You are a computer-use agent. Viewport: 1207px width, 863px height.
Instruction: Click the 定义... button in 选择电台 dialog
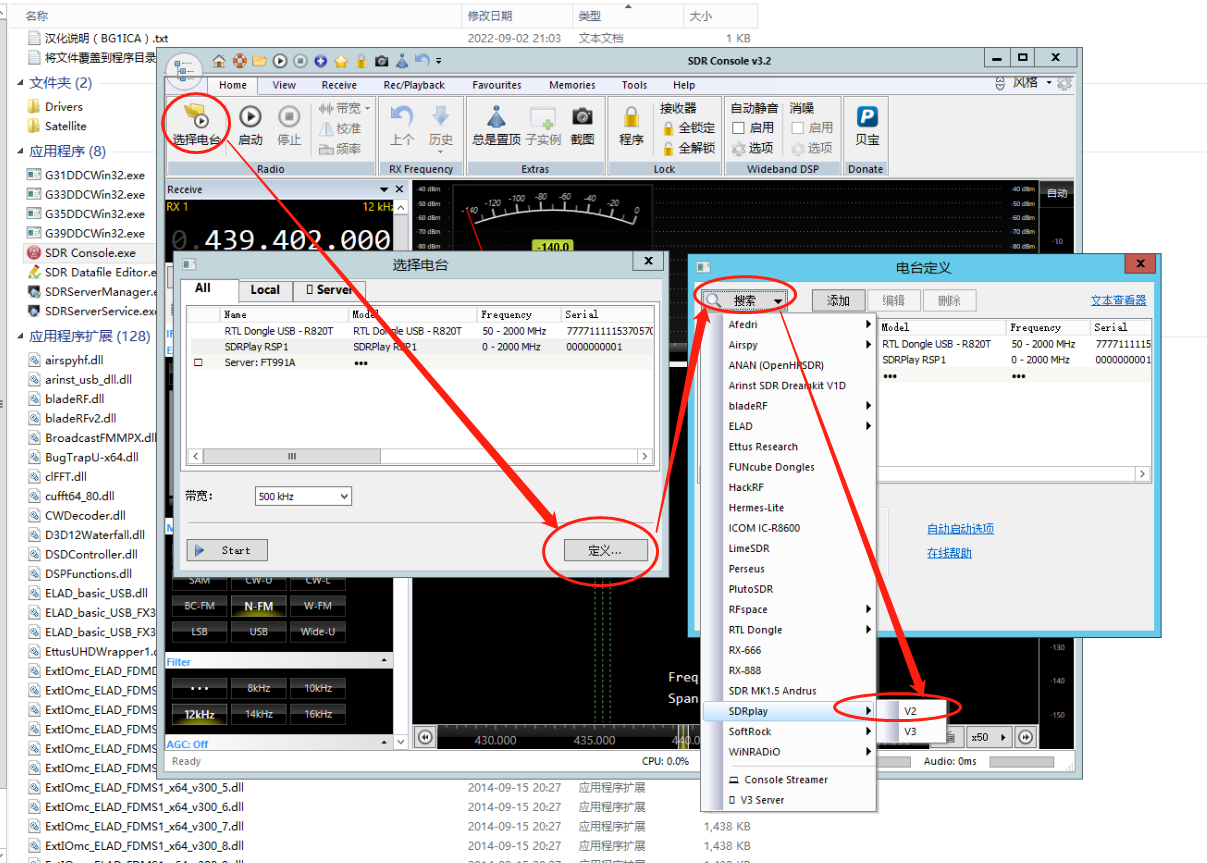coord(605,551)
